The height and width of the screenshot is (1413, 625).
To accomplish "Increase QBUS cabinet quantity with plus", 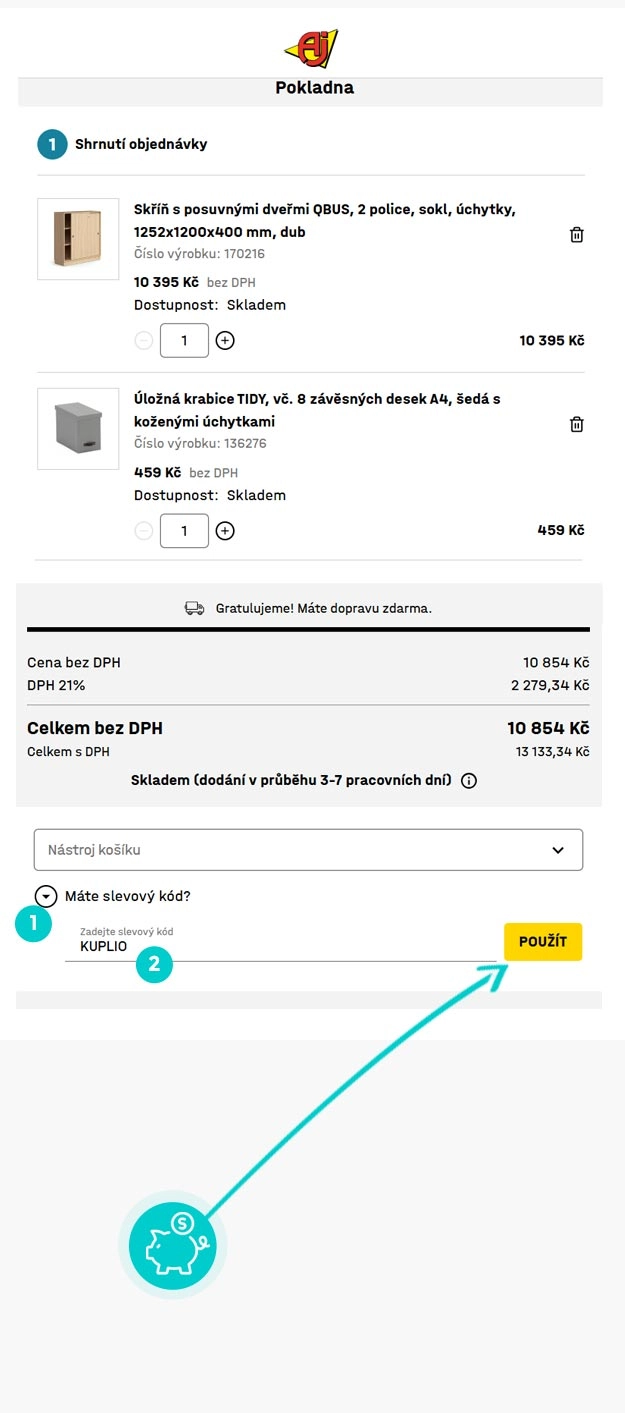I will pyautogui.click(x=226, y=341).
